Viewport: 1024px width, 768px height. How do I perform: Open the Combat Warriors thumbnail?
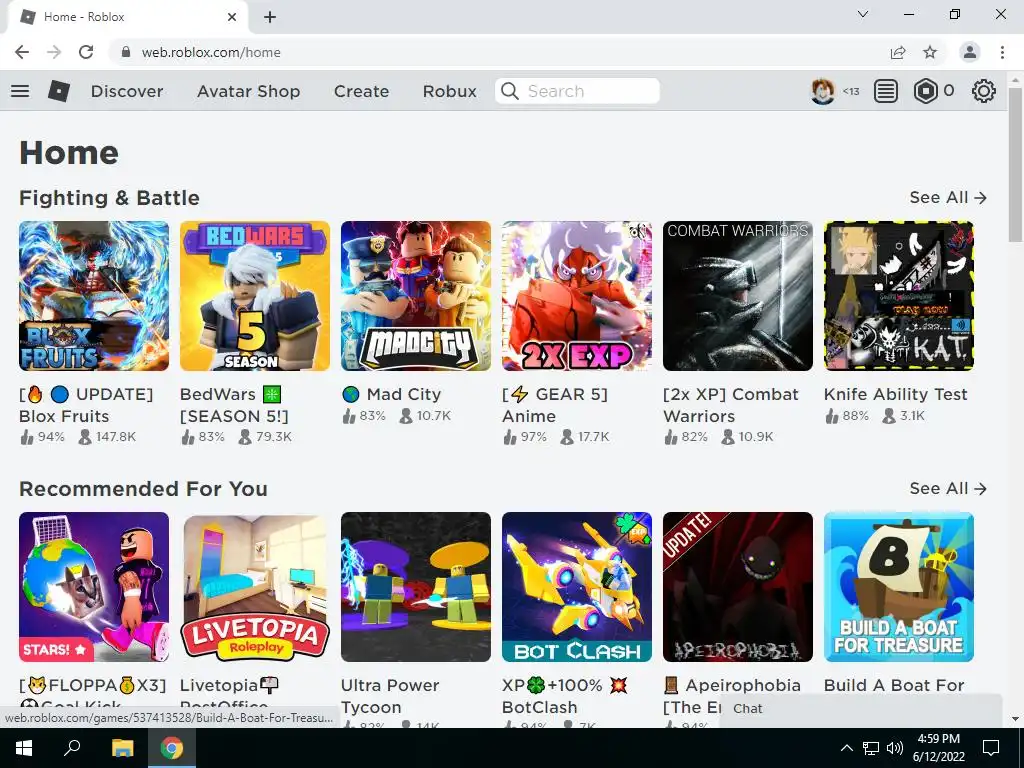(738, 296)
